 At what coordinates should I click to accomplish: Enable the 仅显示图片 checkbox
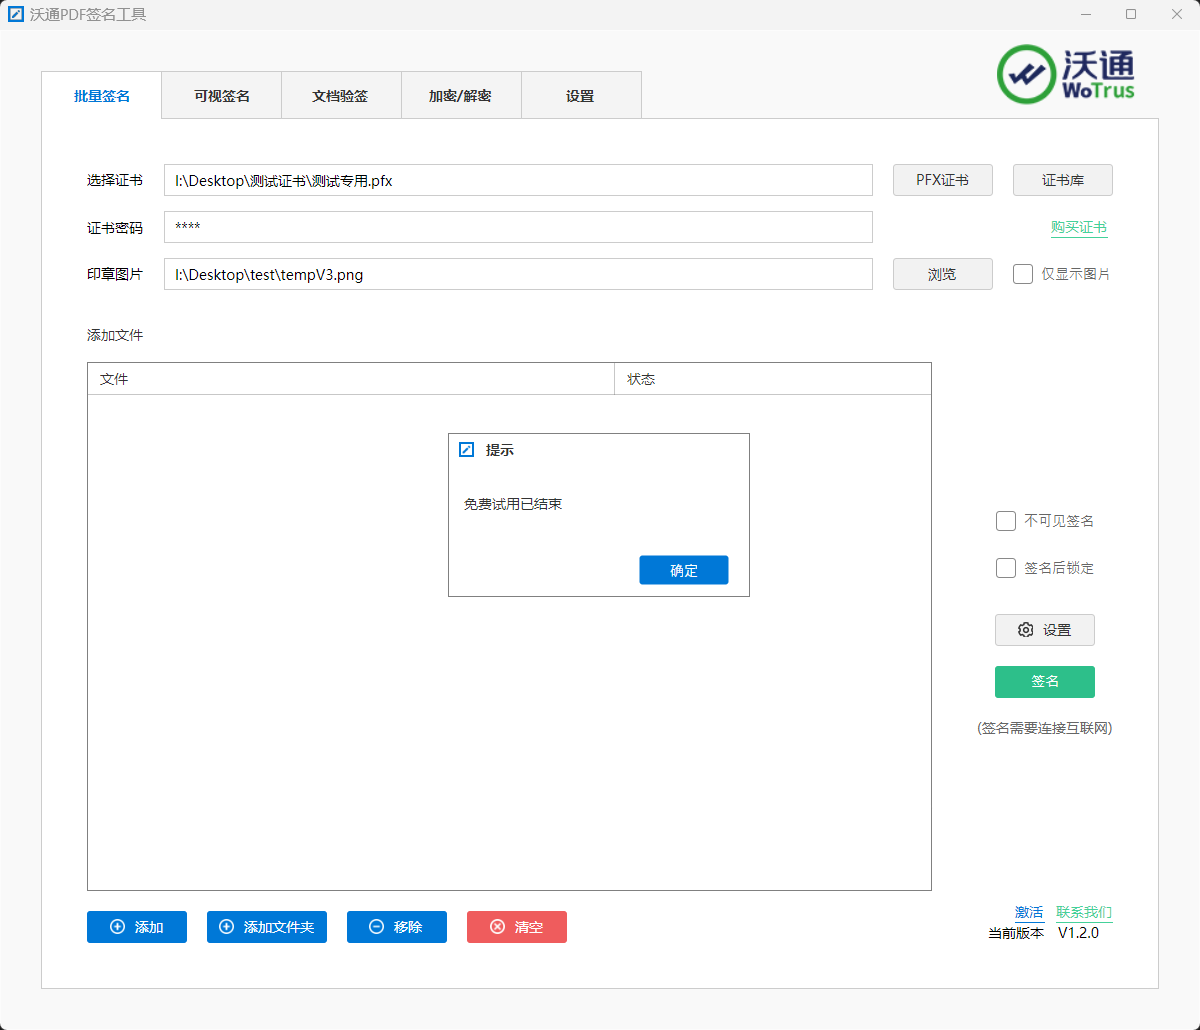coord(1022,274)
